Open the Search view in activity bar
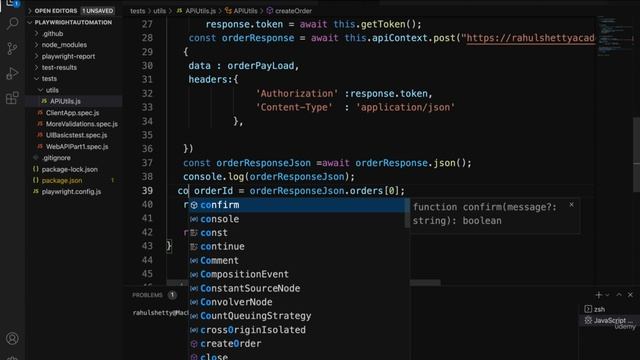 point(12,23)
